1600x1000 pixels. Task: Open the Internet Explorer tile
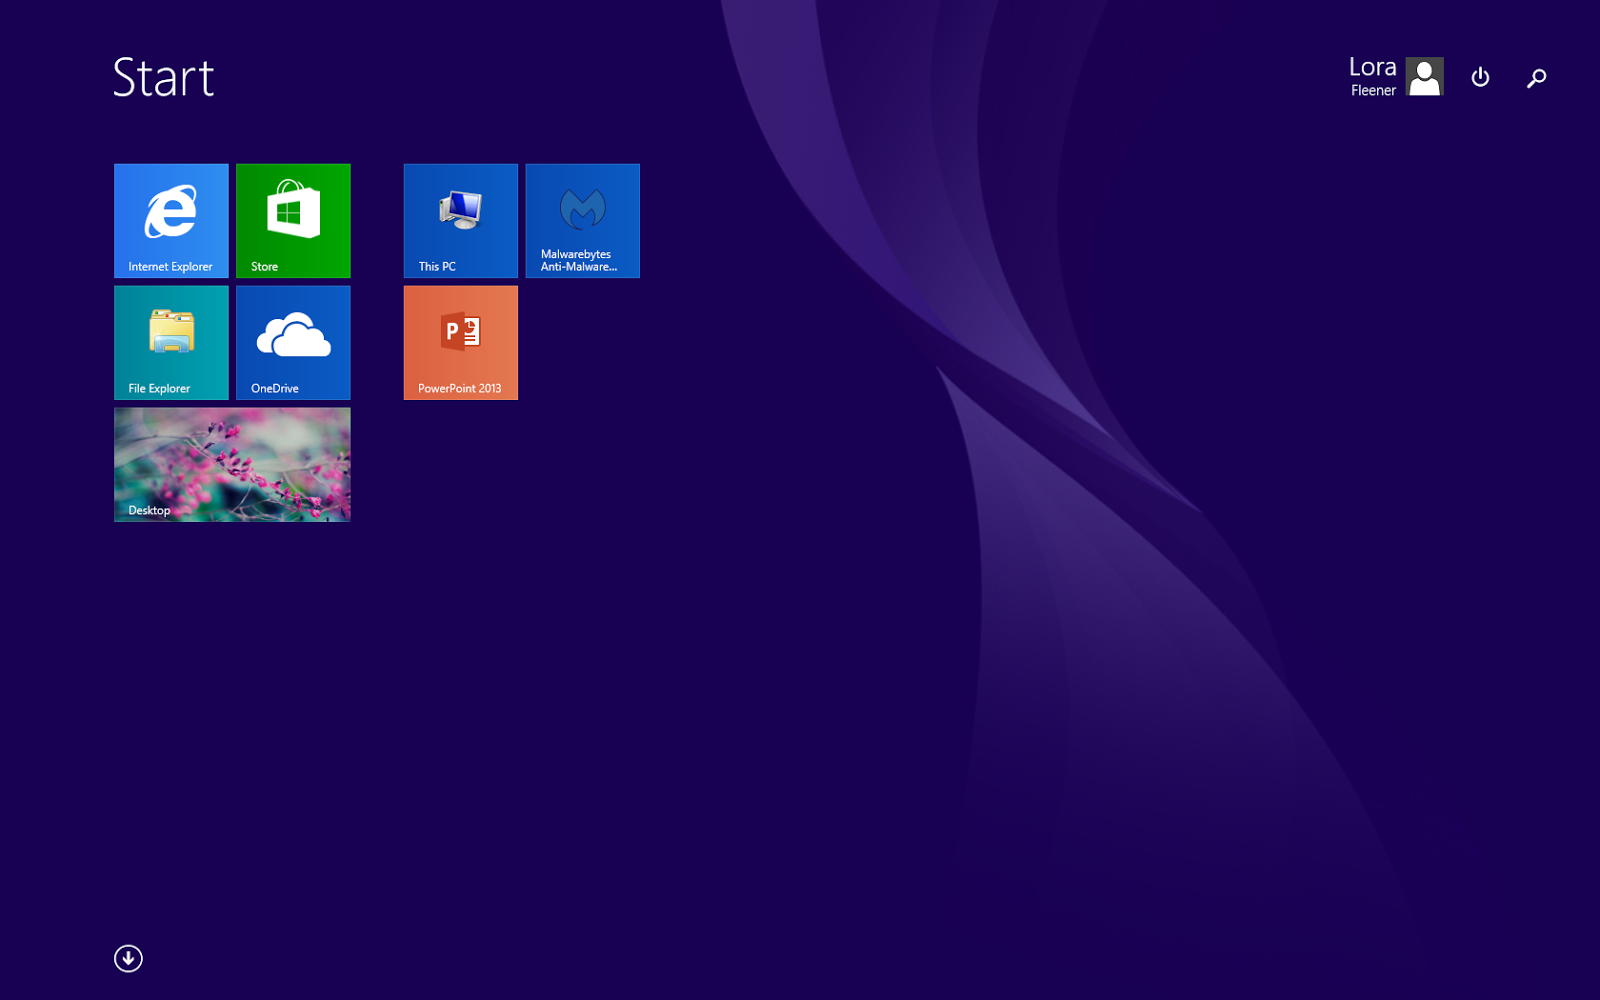tap(170, 220)
